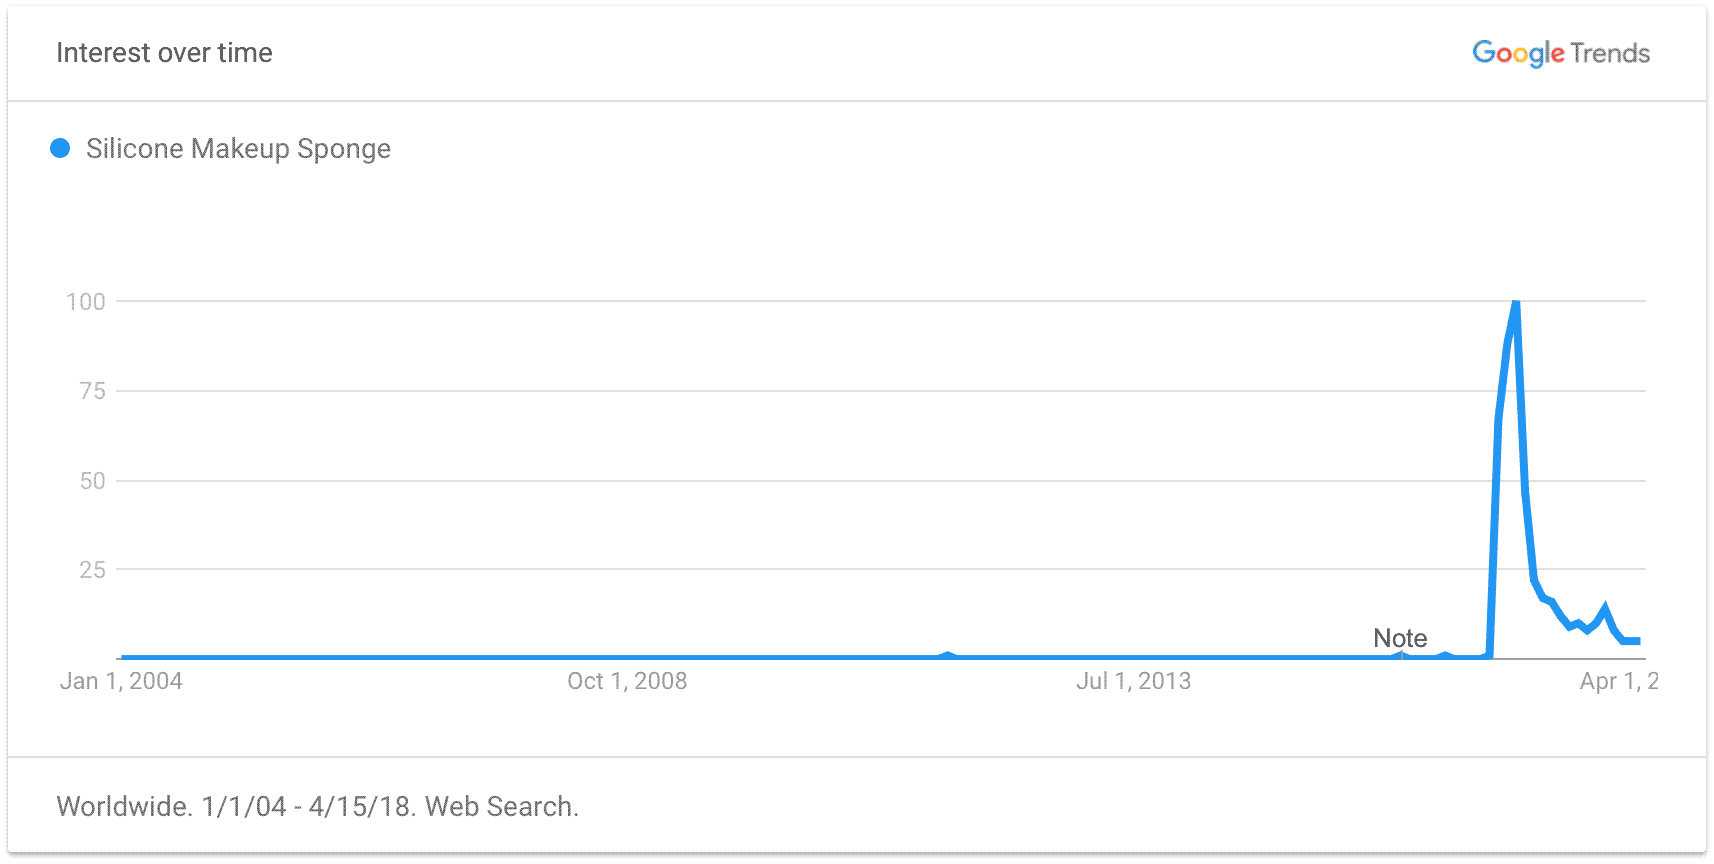Click the Worldwide date range footer text

318,806
